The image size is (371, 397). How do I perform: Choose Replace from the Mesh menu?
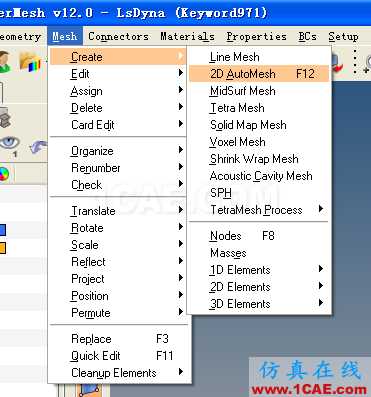[x=119, y=339]
